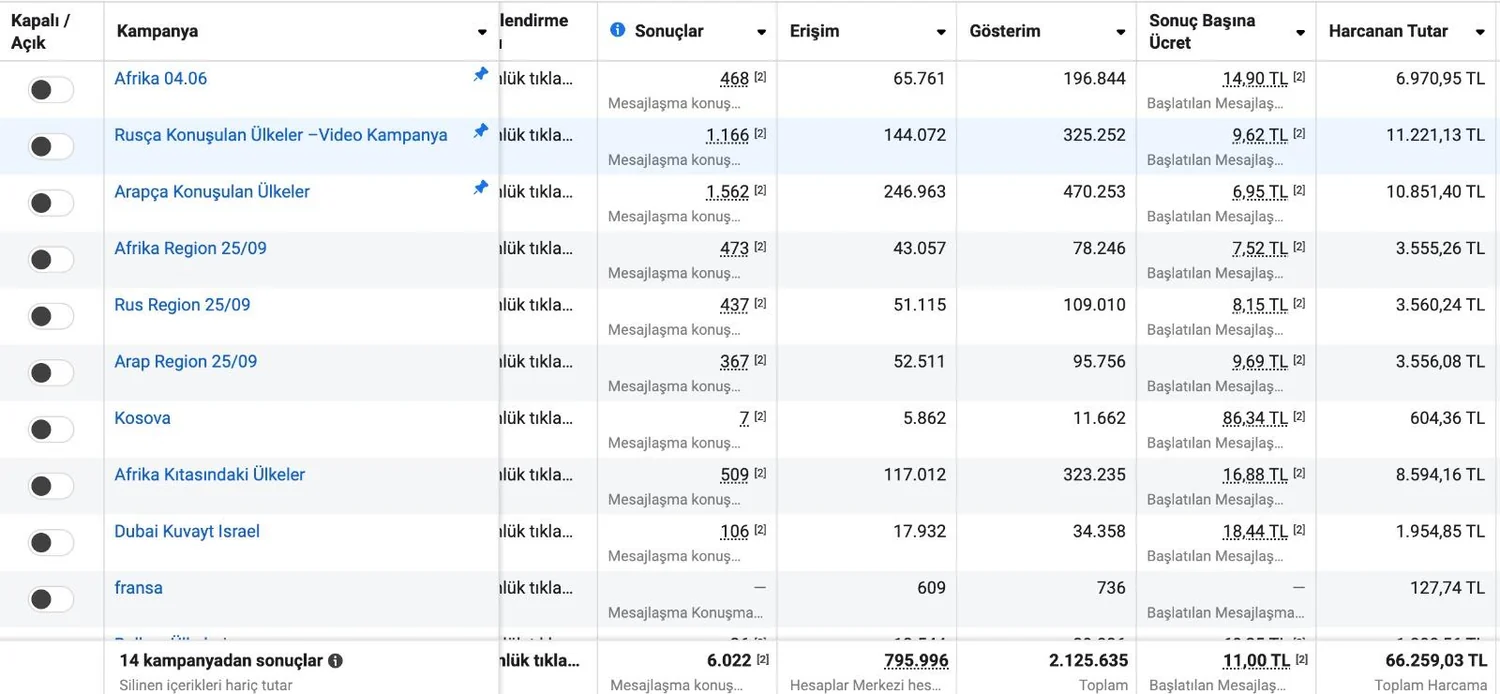This screenshot has height=694, width=1500.
Task: Open Sonuç Başına Ücret column dropdown arrow
Action: click(x=1300, y=32)
